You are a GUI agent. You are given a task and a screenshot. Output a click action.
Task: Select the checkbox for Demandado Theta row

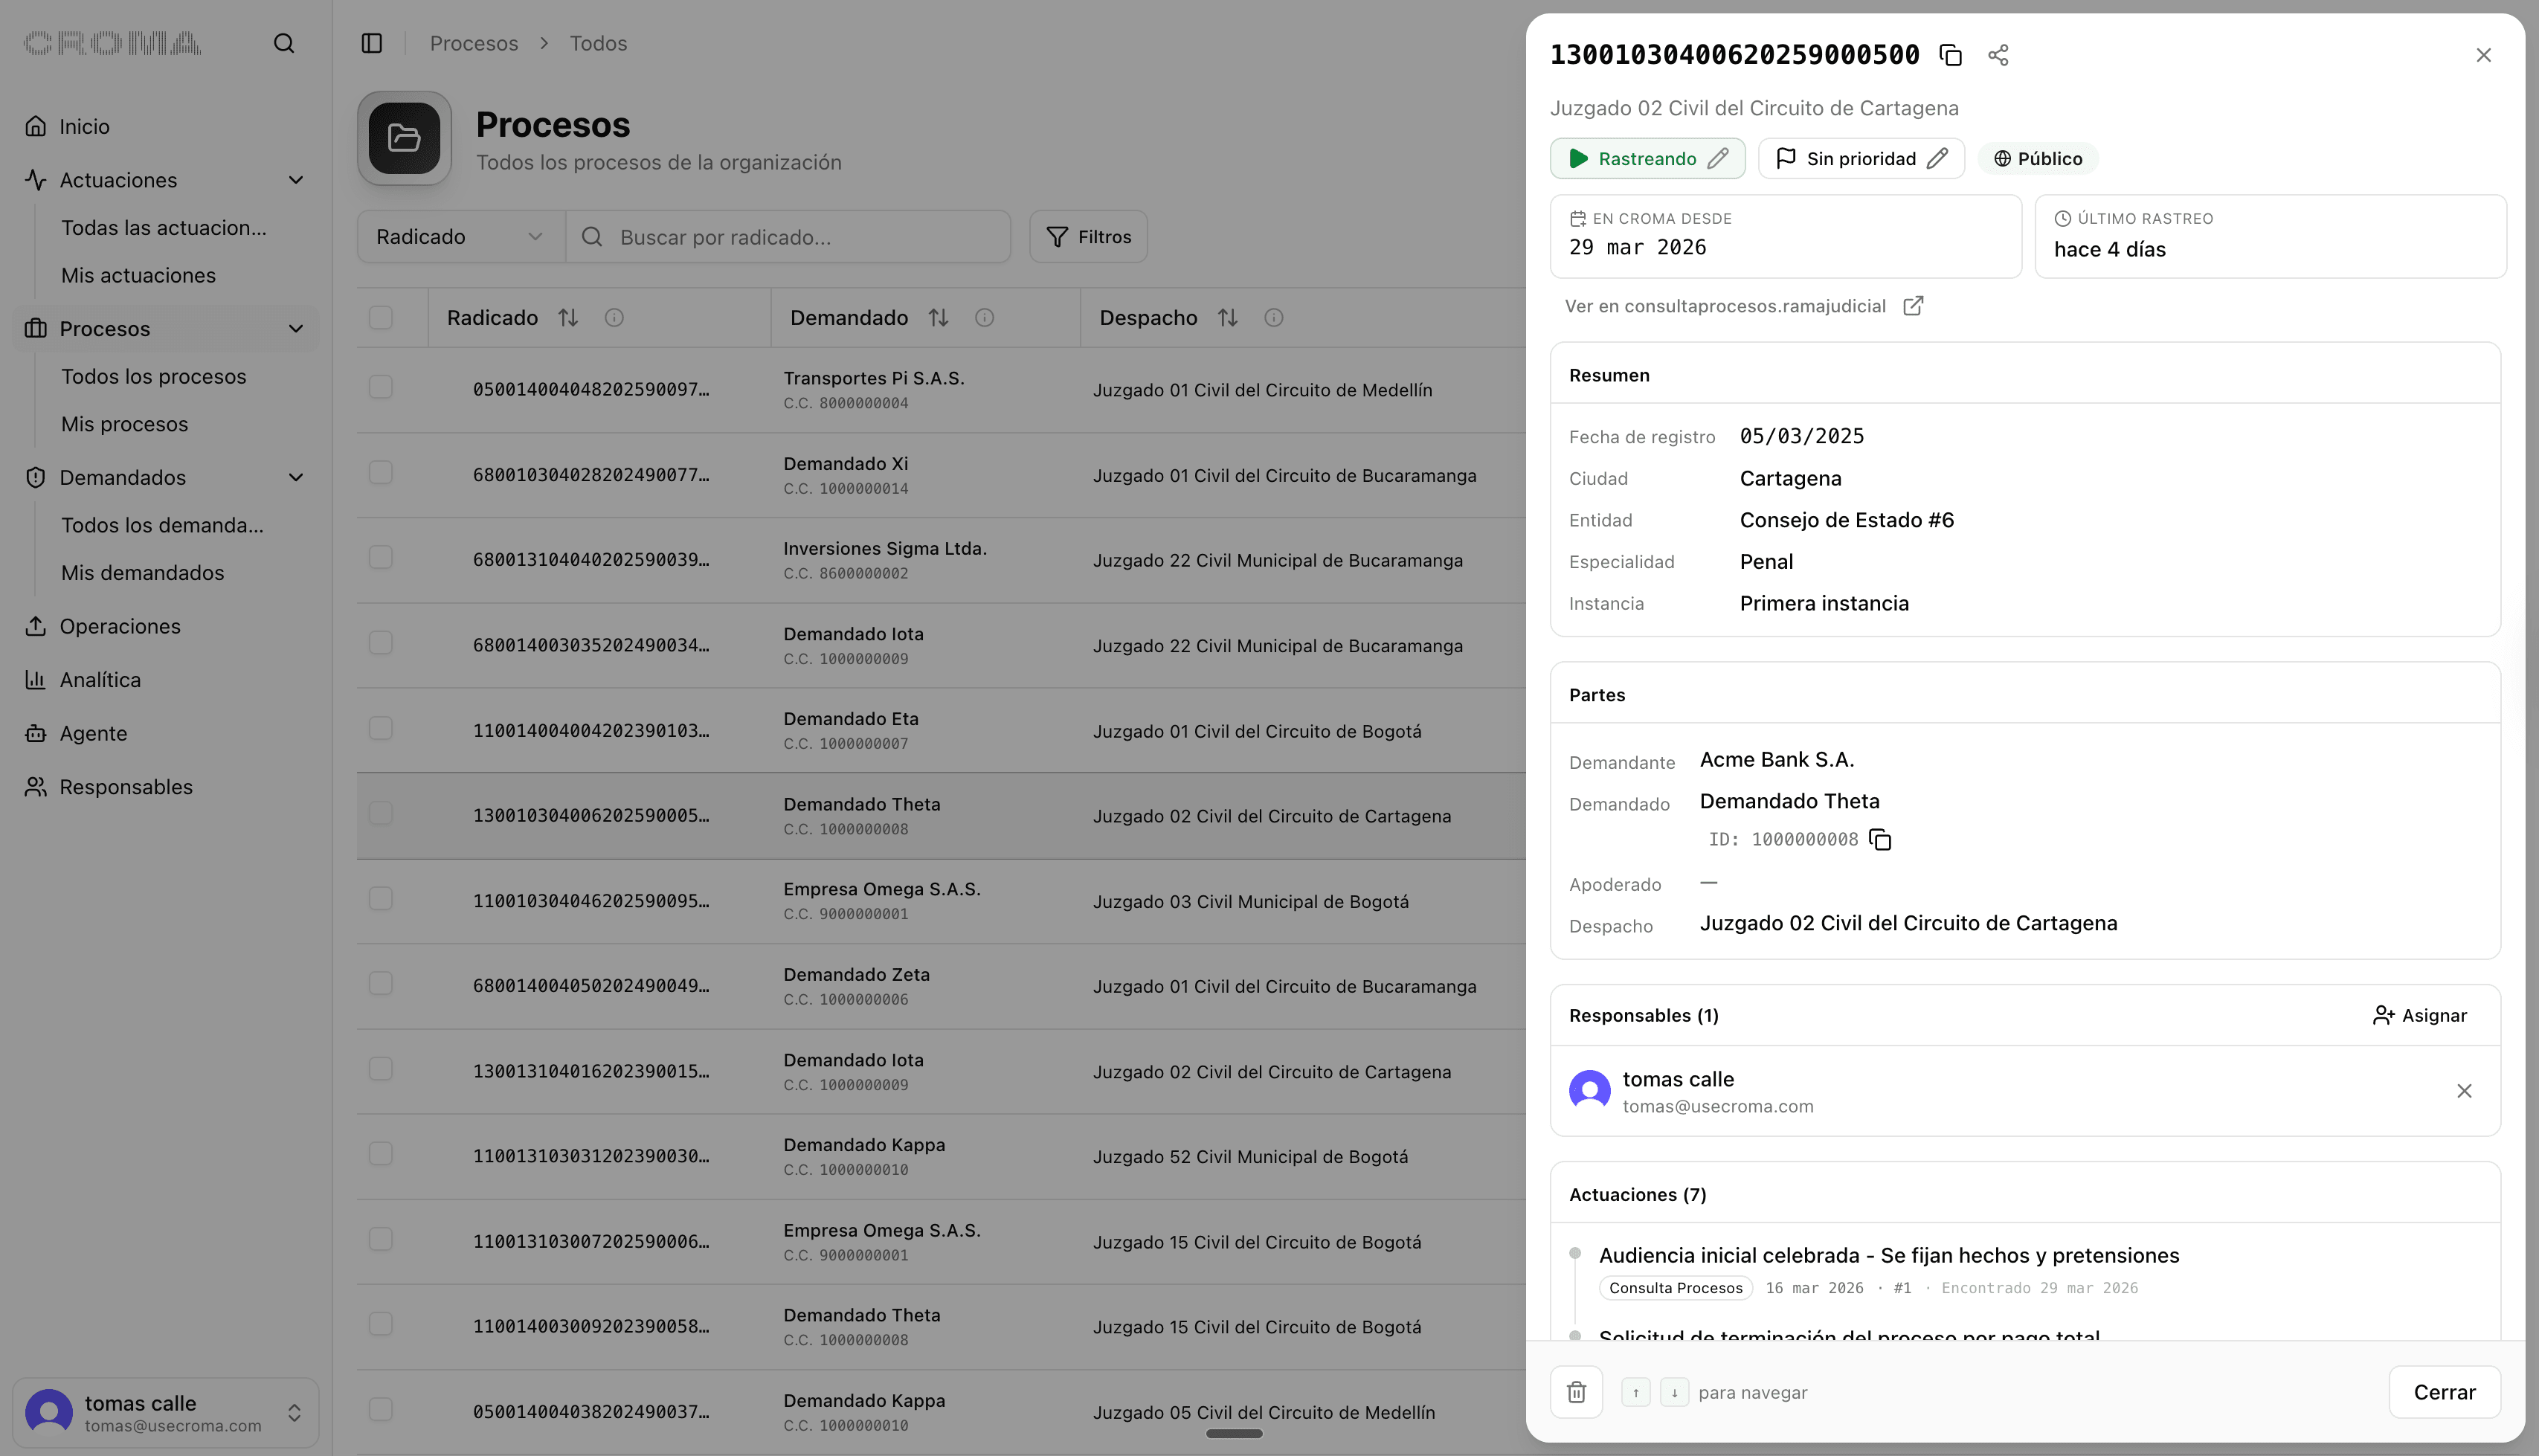coord(381,813)
